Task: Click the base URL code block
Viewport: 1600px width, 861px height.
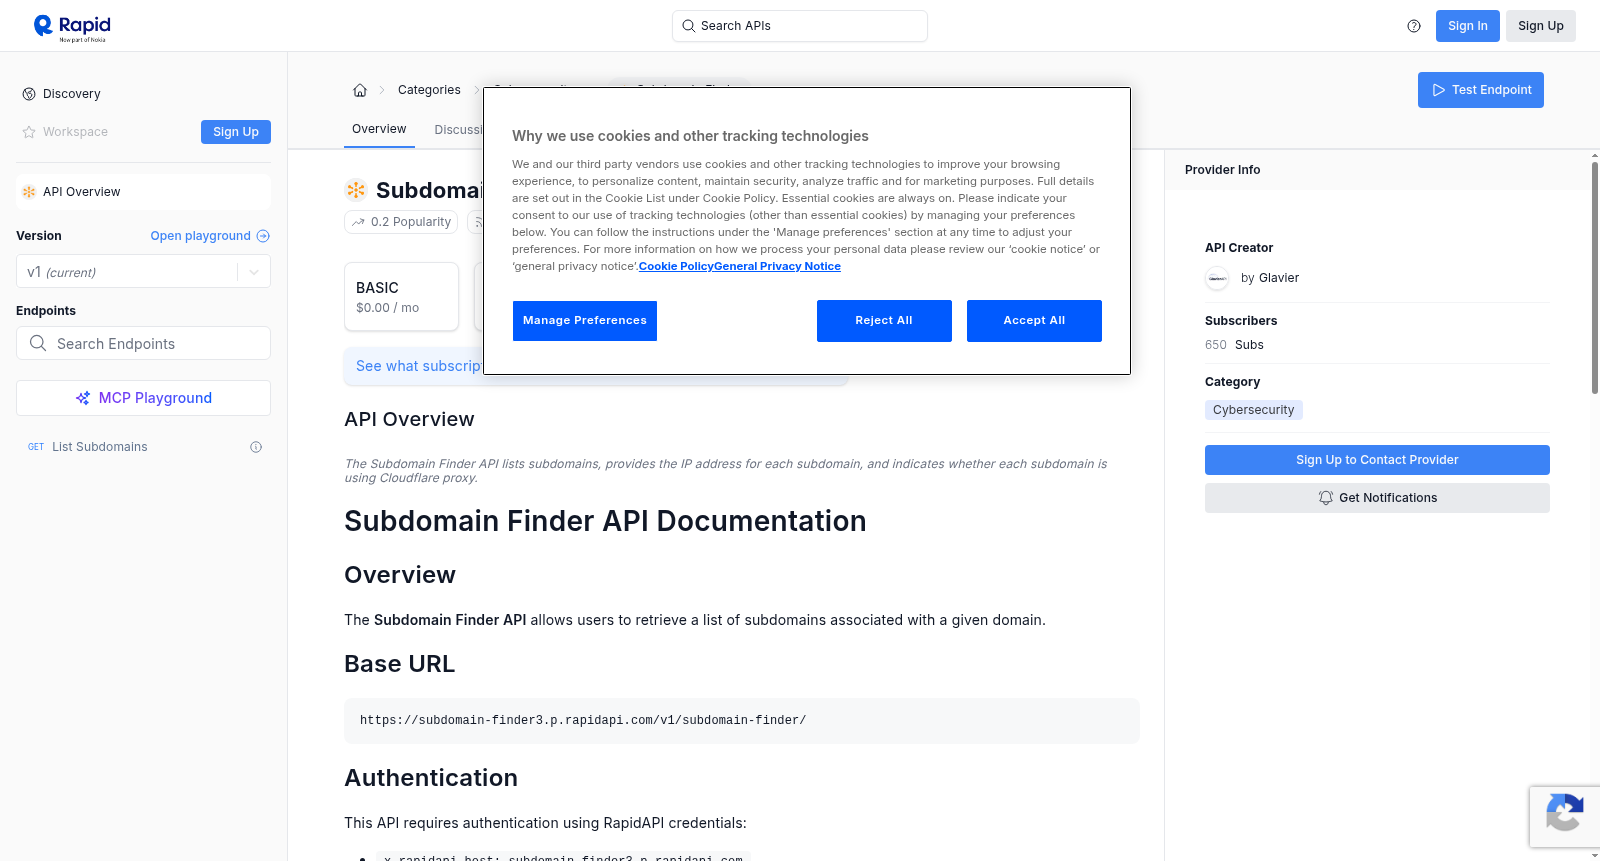Action: coord(742,721)
